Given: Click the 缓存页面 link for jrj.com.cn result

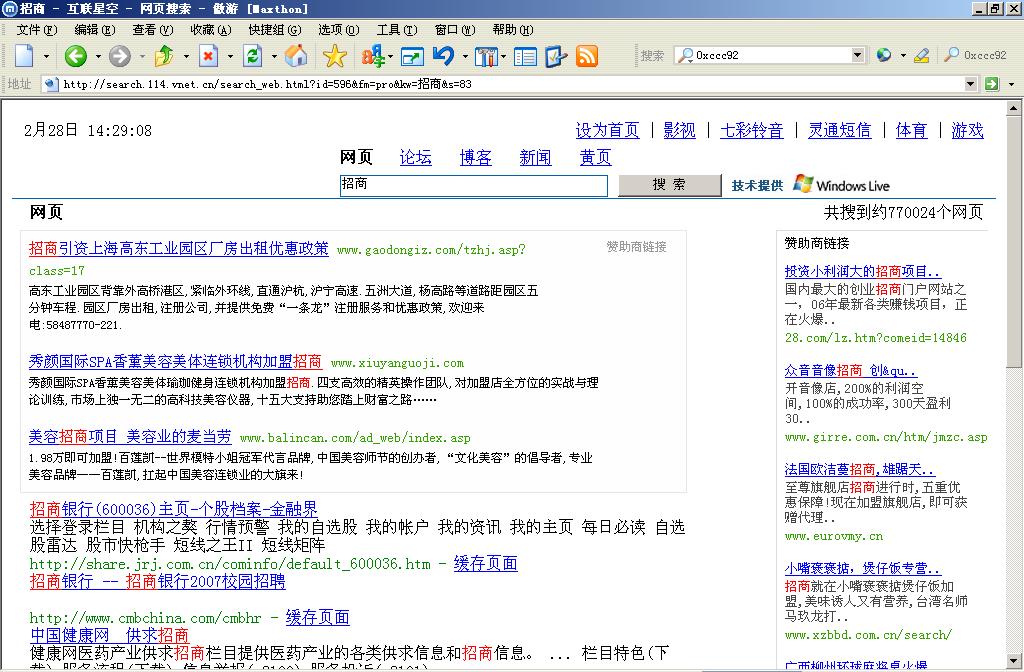Looking at the screenshot, I should 485,564.
